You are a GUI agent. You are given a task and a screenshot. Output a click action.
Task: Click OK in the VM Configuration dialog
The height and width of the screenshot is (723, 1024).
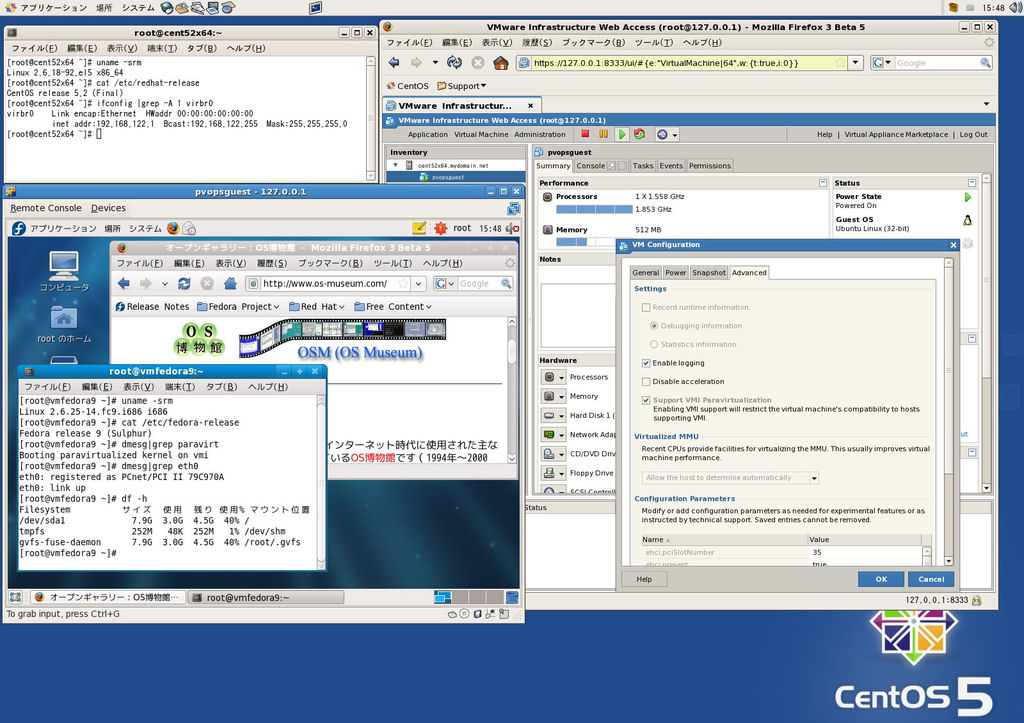881,579
